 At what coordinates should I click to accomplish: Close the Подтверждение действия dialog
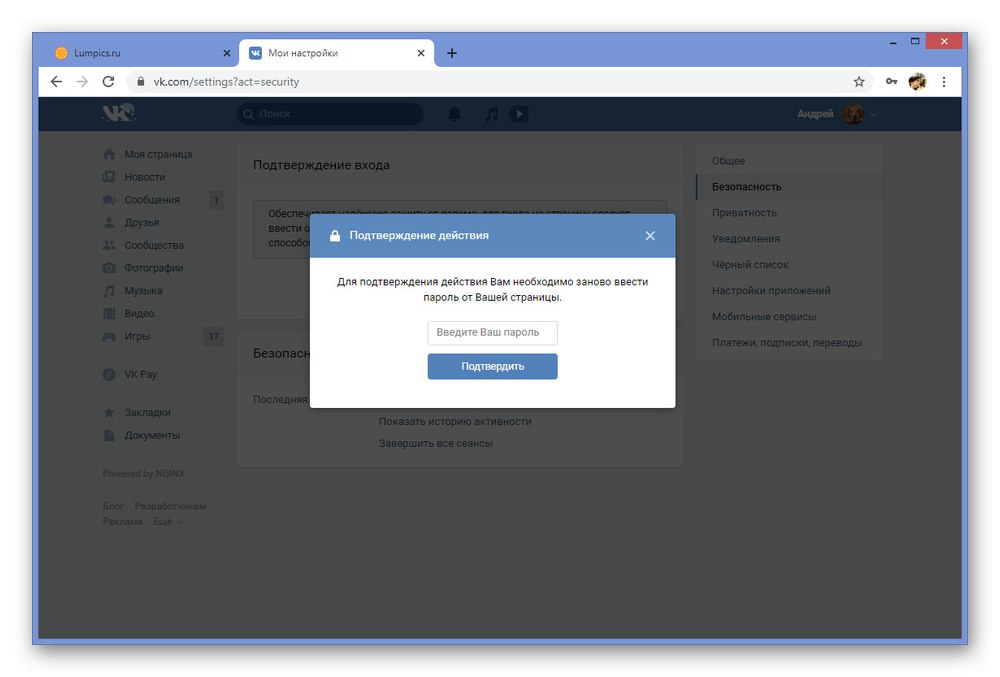[650, 236]
